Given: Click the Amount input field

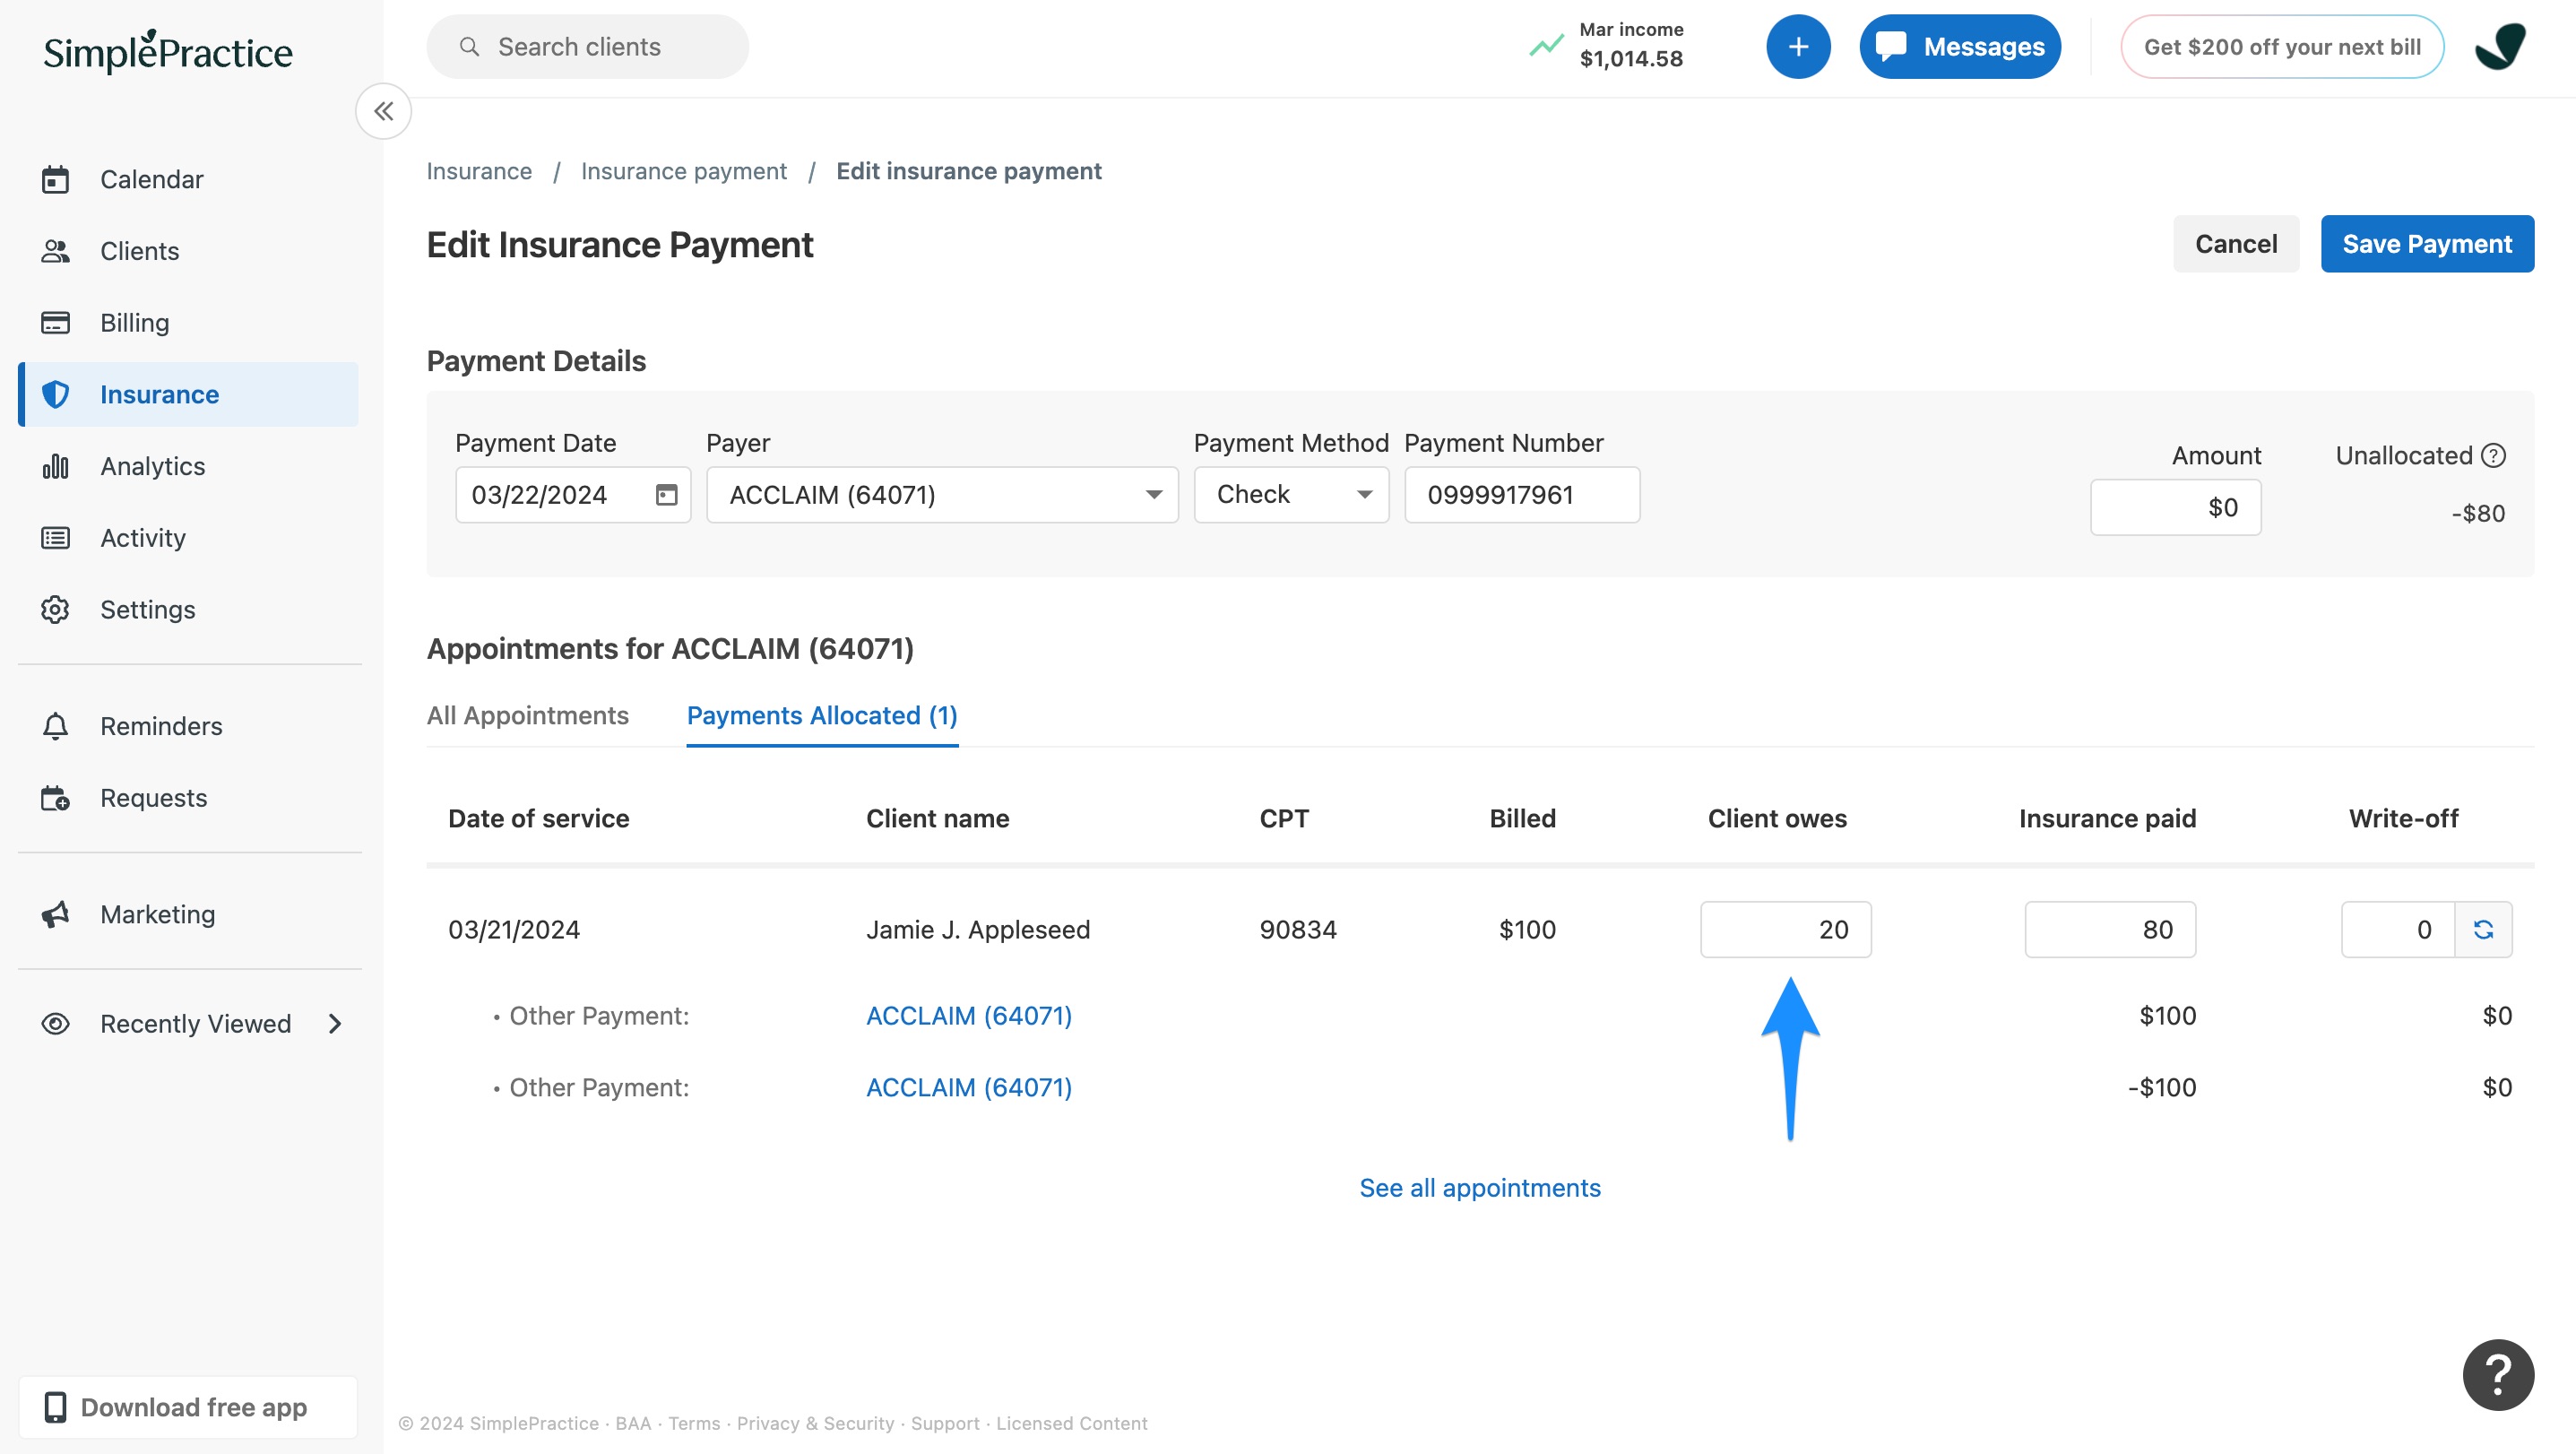Looking at the screenshot, I should [2176, 508].
